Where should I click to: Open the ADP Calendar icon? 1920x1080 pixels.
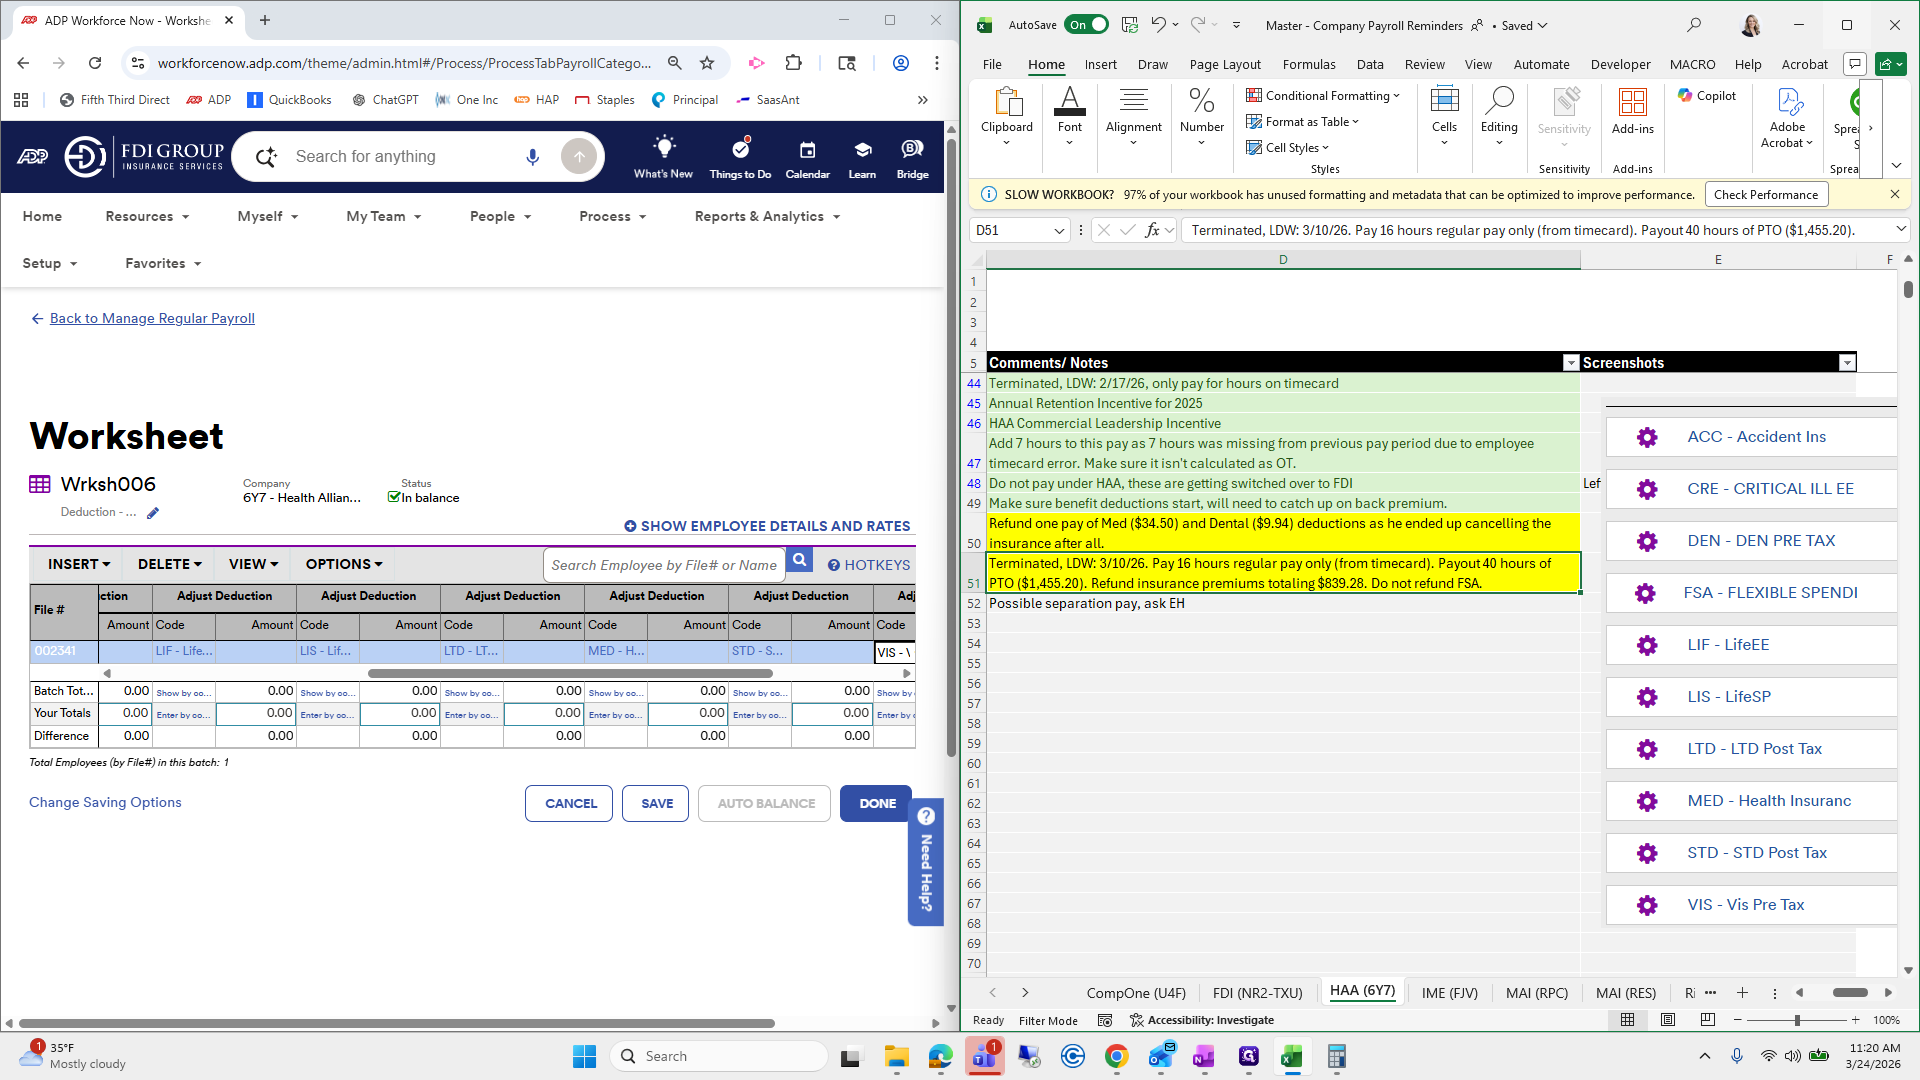pyautogui.click(x=807, y=150)
